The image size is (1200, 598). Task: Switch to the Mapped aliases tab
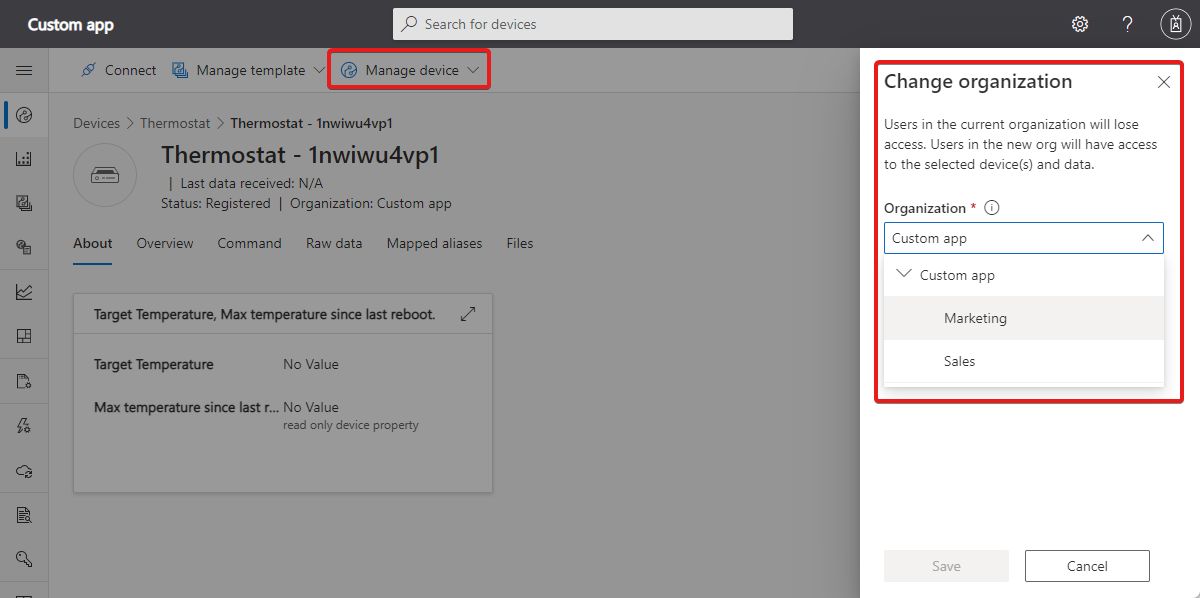[x=434, y=243]
